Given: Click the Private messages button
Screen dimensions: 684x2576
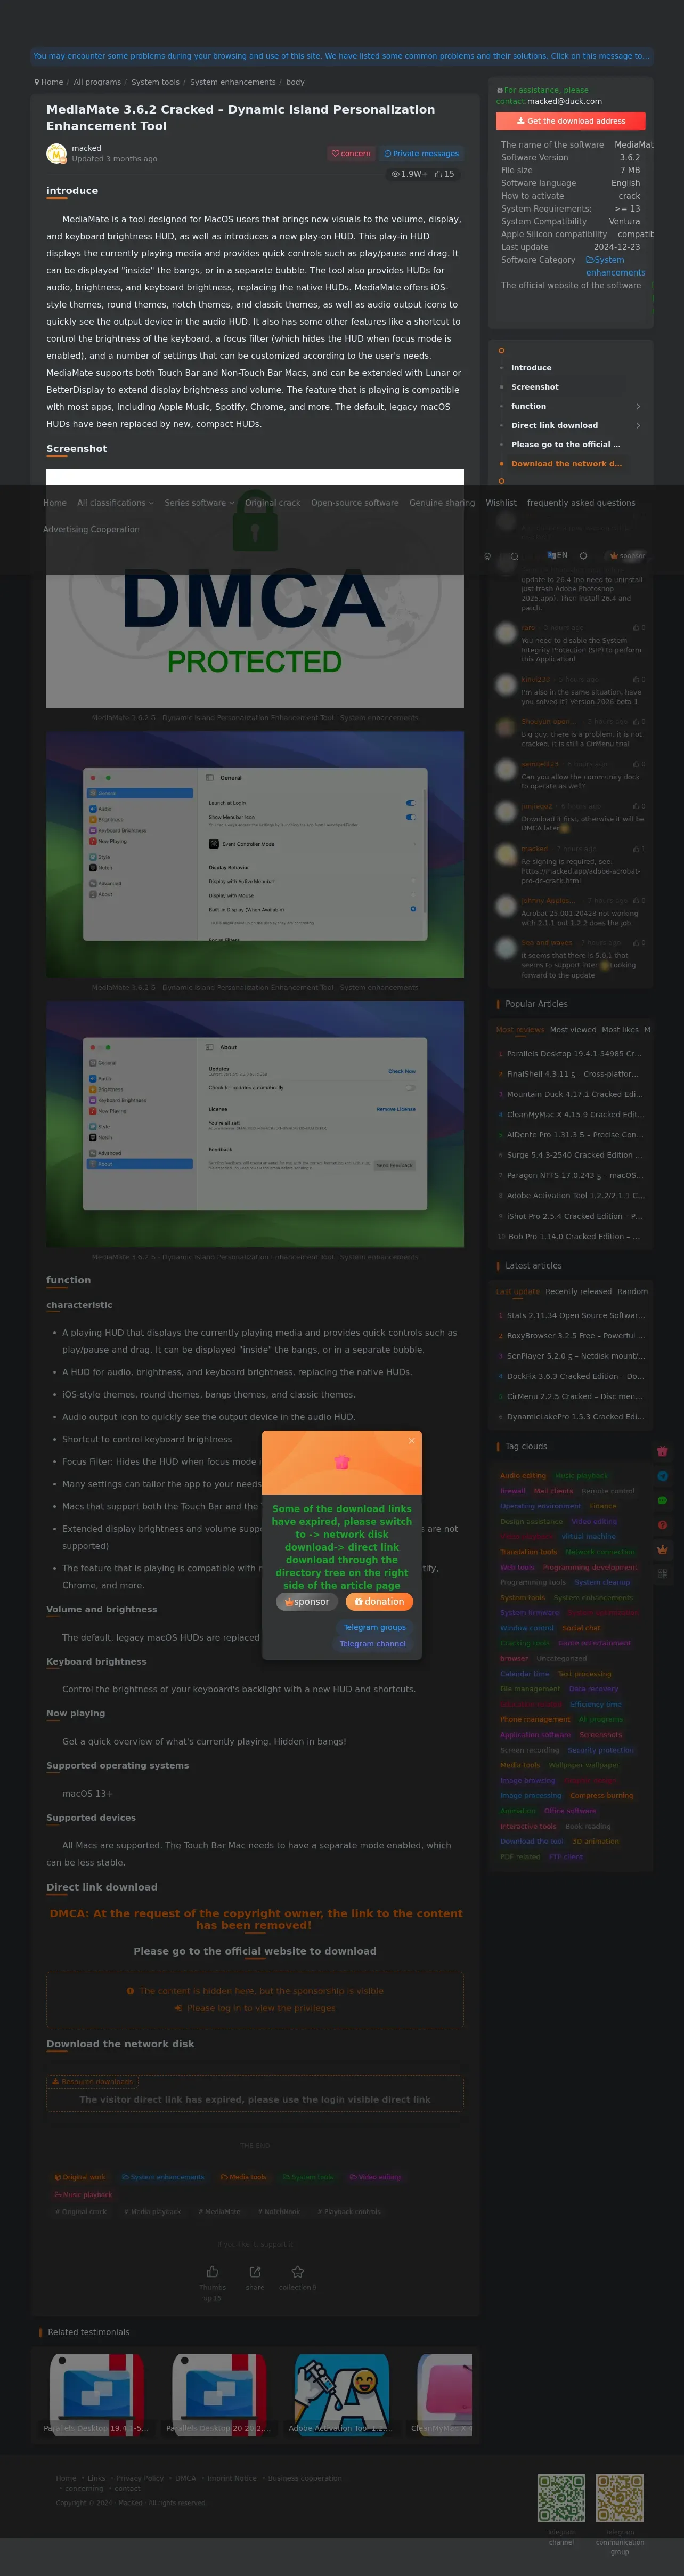Looking at the screenshot, I should coord(421,153).
